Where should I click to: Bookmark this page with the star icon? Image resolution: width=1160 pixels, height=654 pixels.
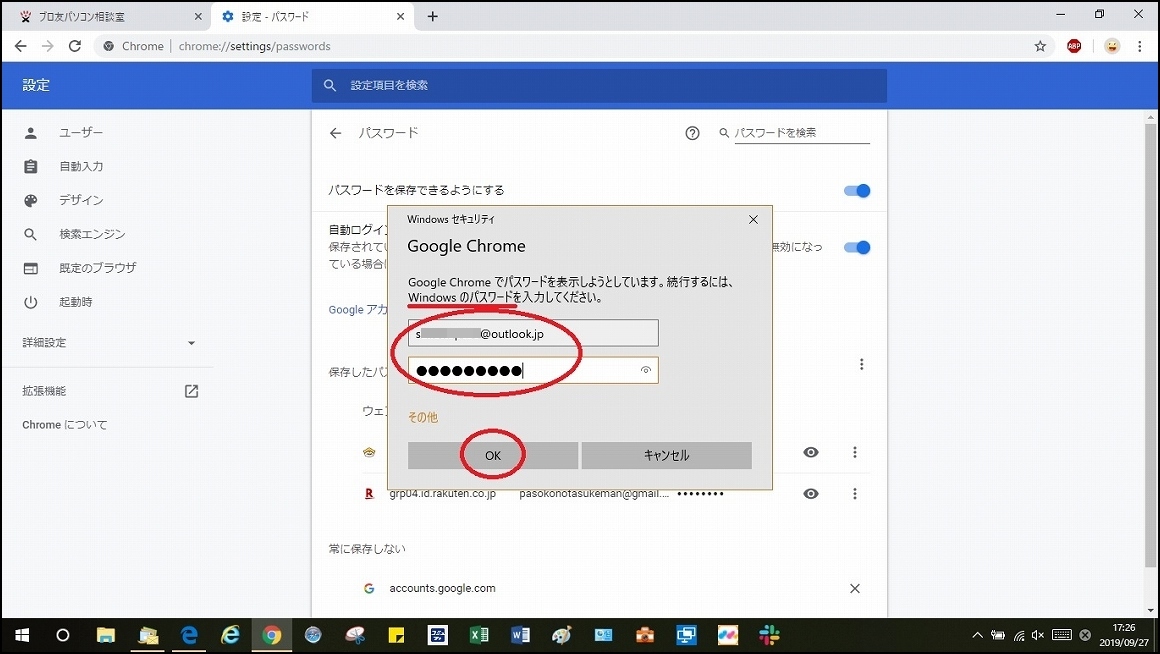(1040, 46)
